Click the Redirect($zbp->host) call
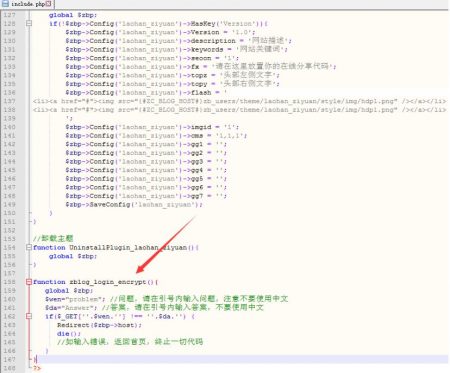This screenshot has height=373, width=450. [x=99, y=325]
